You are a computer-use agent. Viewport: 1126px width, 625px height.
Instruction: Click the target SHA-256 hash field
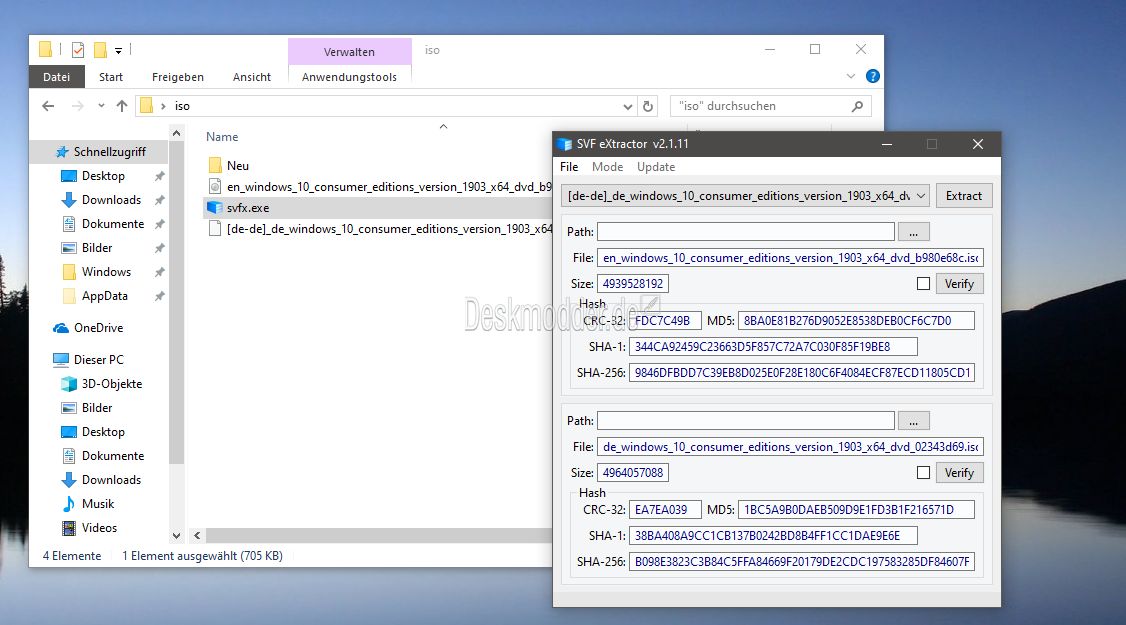(x=801, y=562)
